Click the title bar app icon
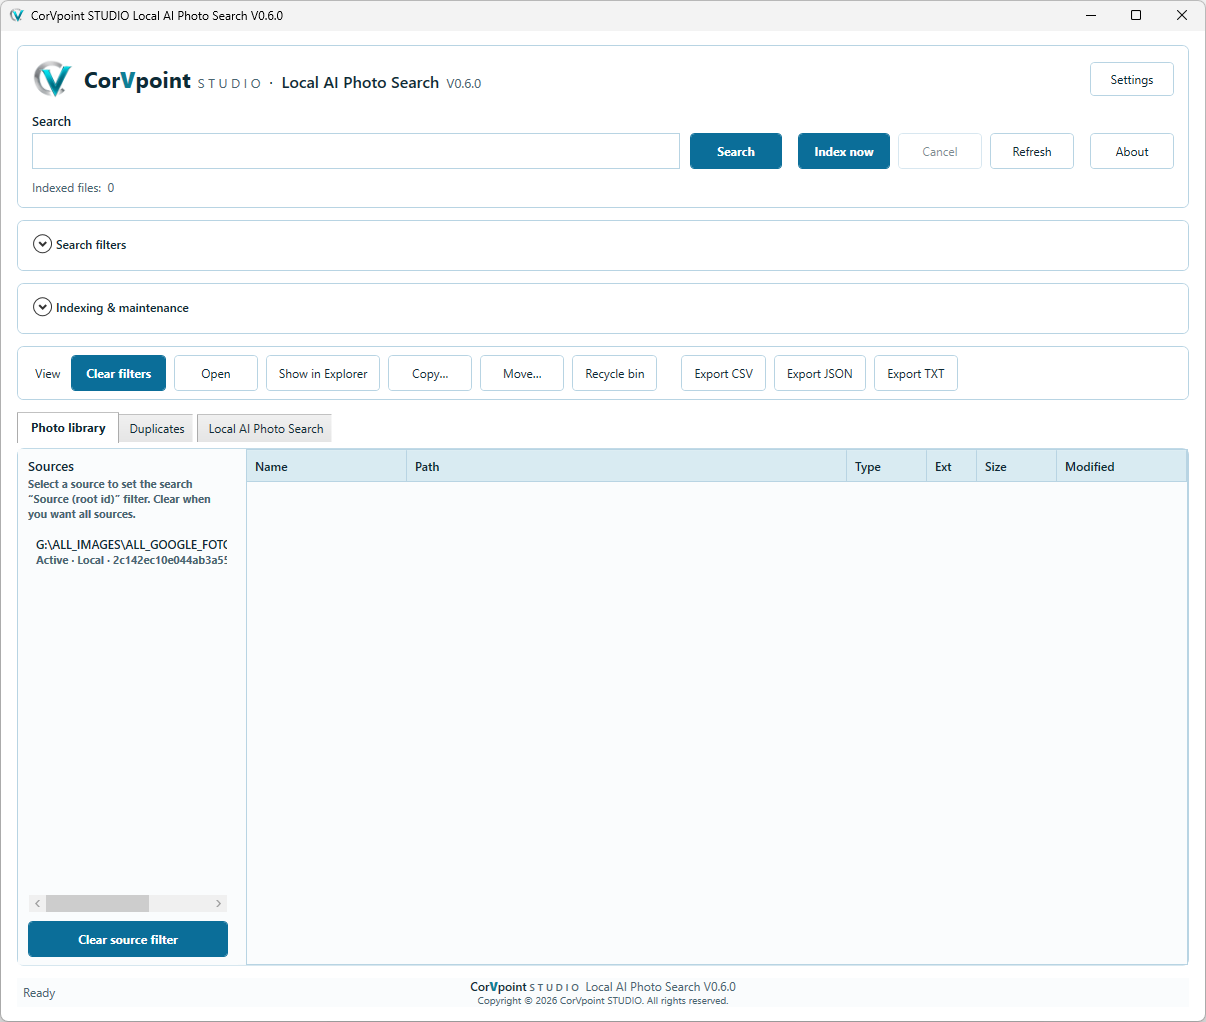This screenshot has width=1206, height=1022. pos(16,15)
